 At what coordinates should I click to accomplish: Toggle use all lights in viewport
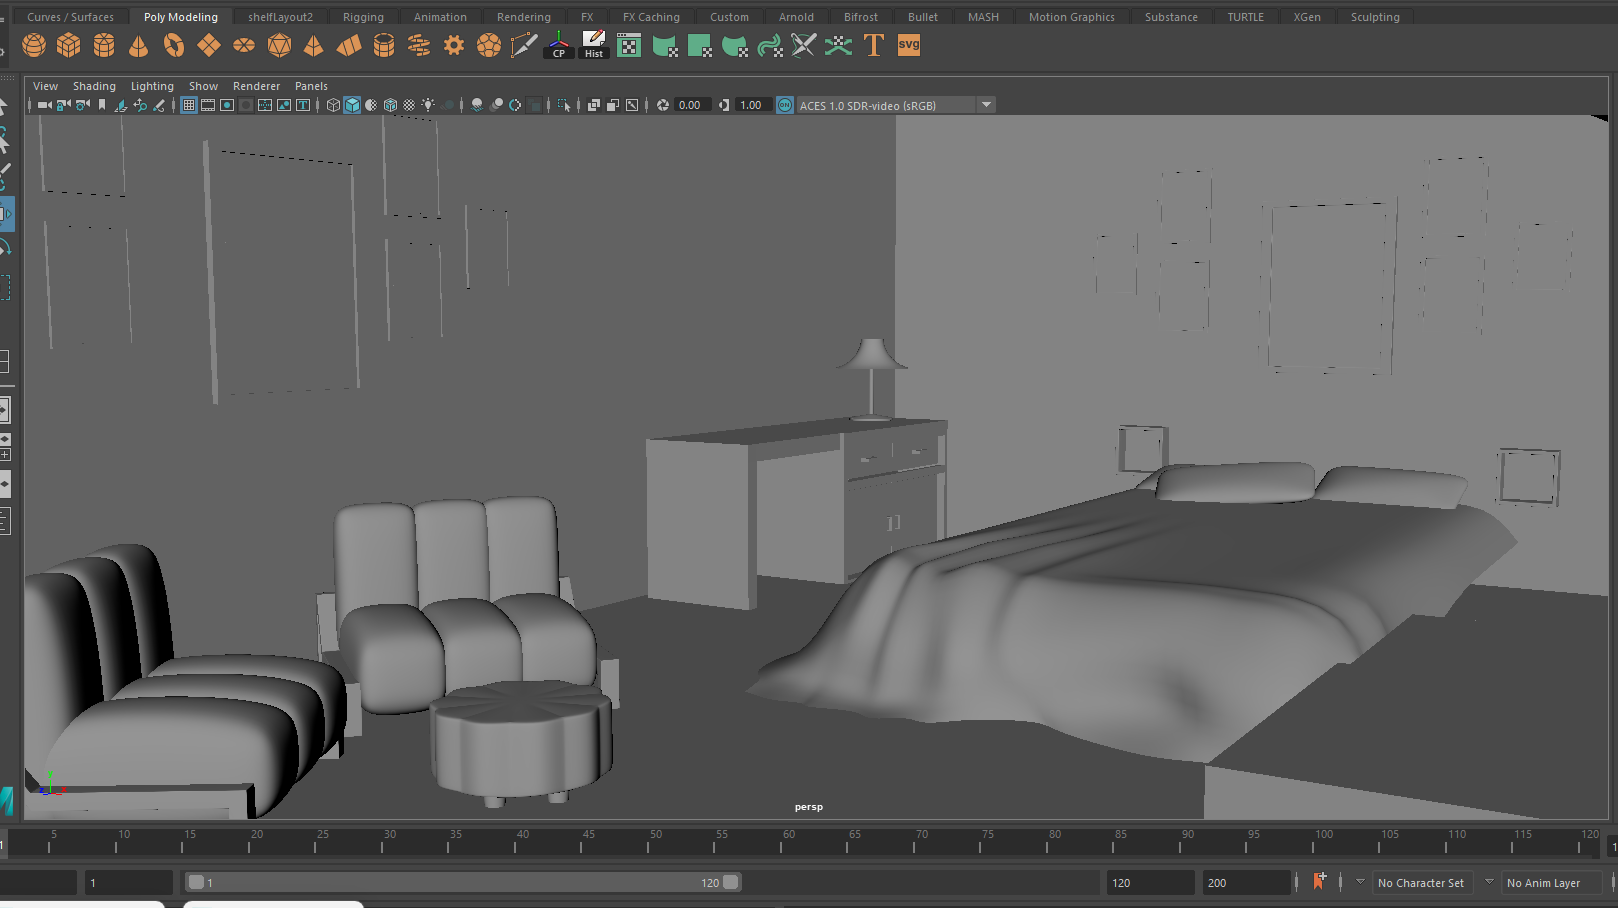click(x=428, y=105)
